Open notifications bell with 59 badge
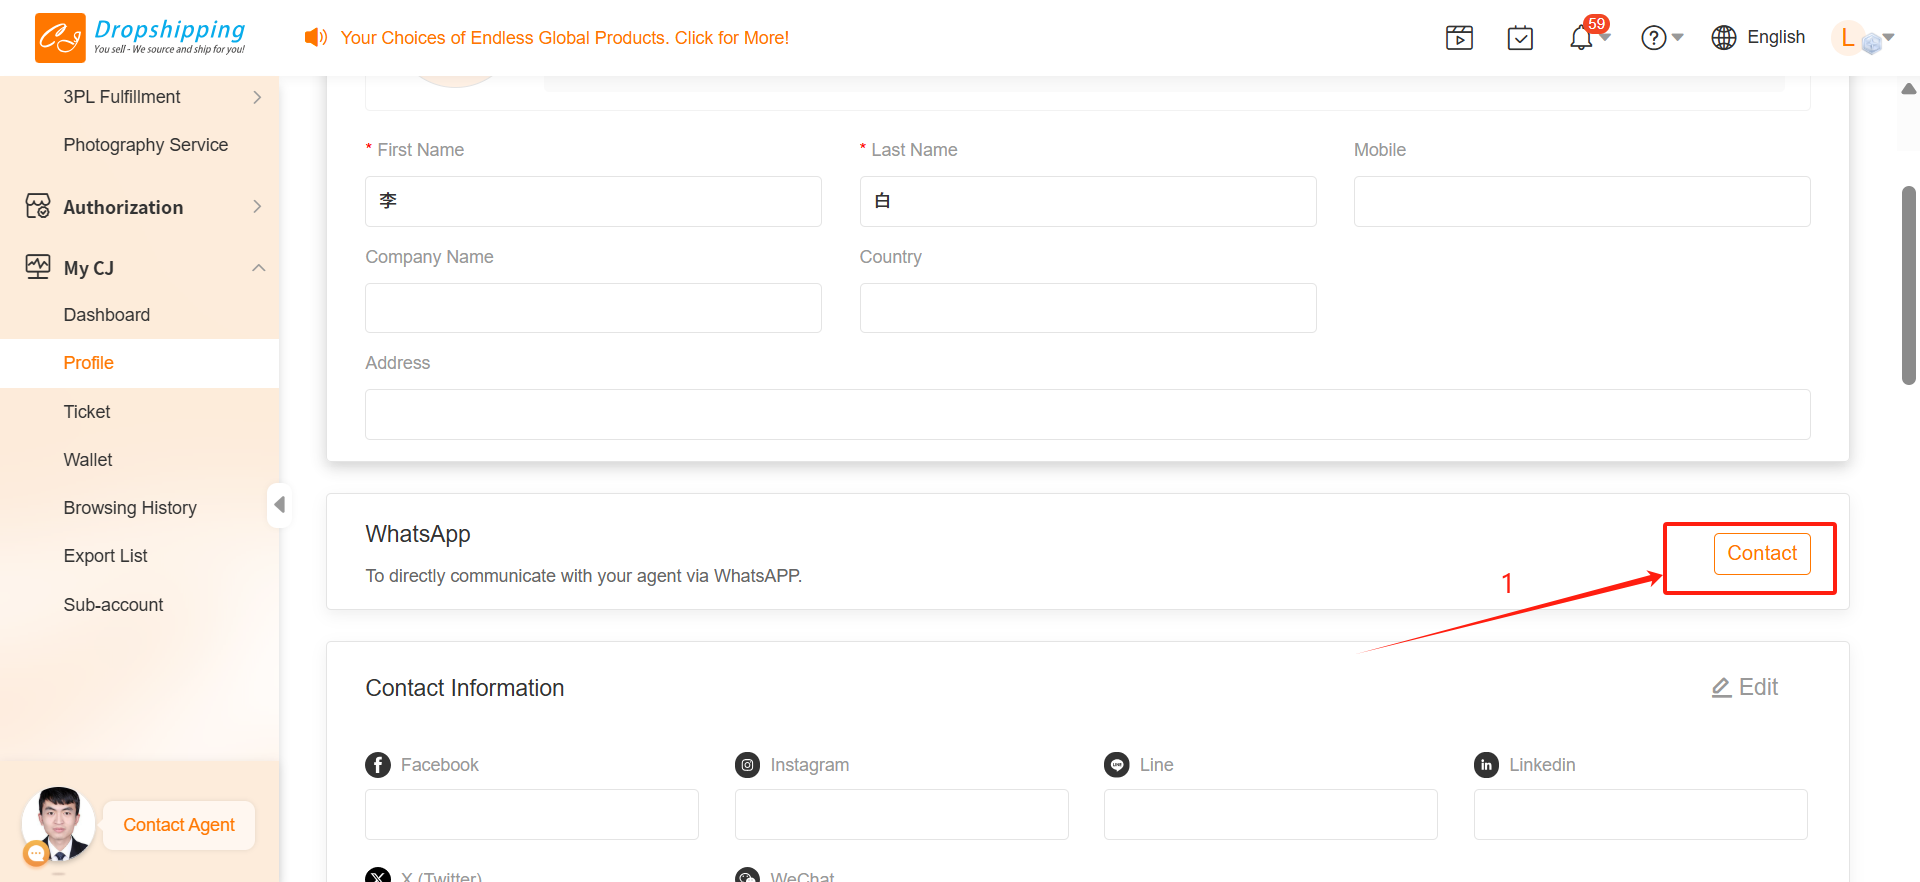 pos(1581,38)
